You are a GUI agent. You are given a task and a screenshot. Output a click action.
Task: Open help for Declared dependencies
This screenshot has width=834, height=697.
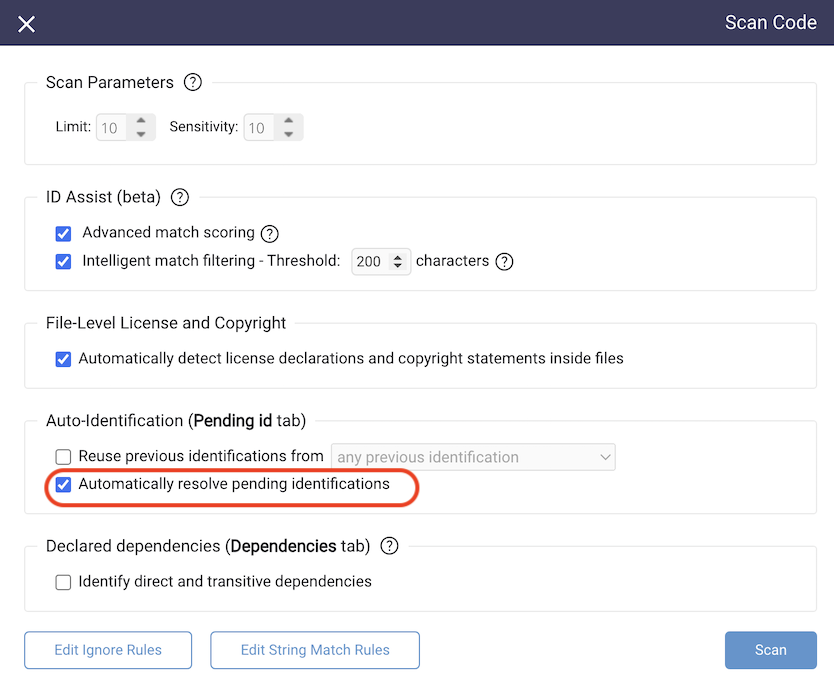(x=389, y=546)
